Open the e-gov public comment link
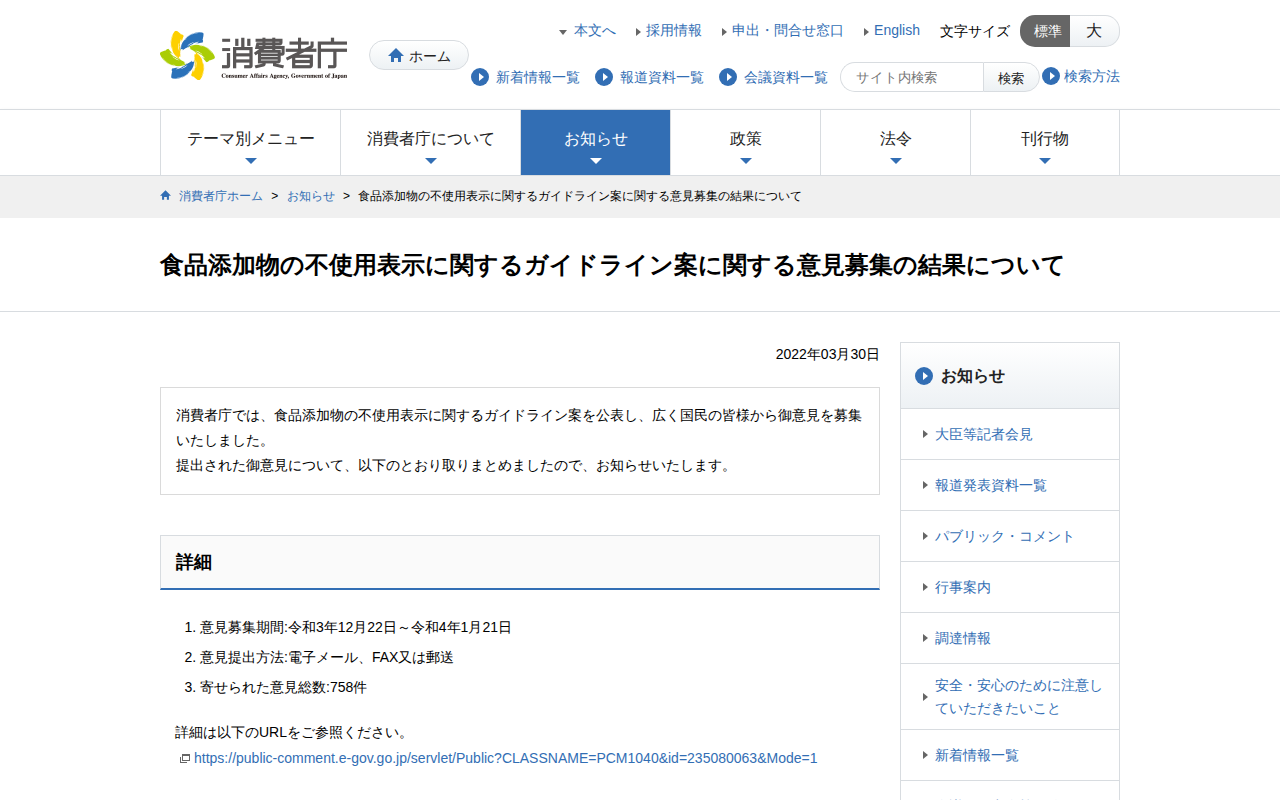 (x=505, y=757)
